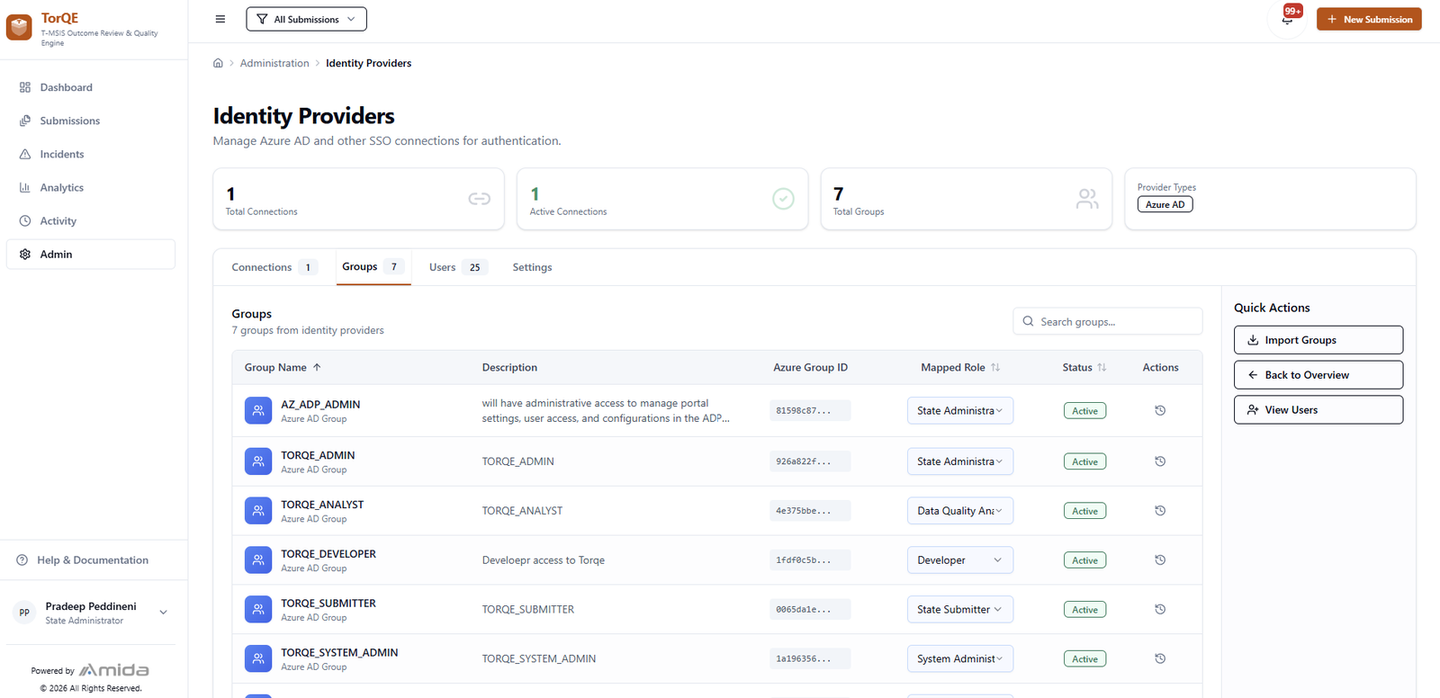Image resolution: width=1440 pixels, height=698 pixels.
Task: Click the View Users button
Action: coord(1318,410)
